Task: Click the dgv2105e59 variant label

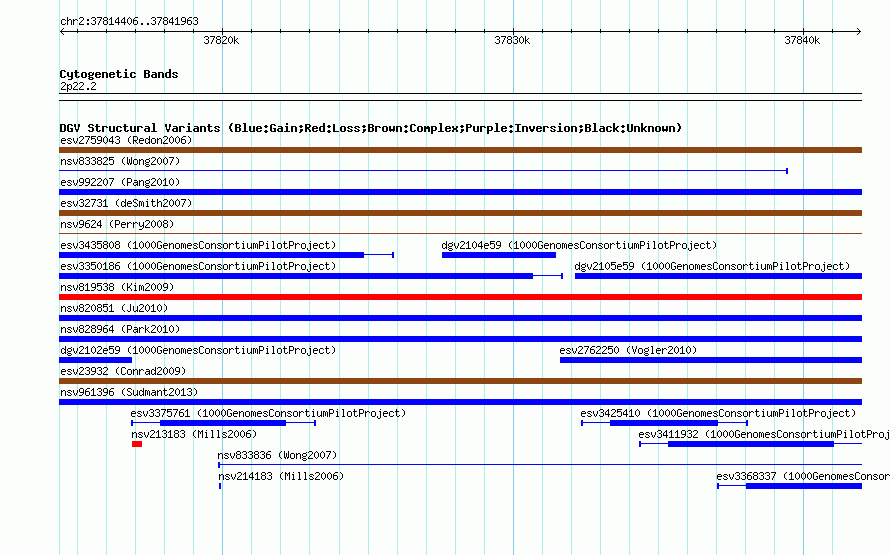Action: [x=712, y=266]
